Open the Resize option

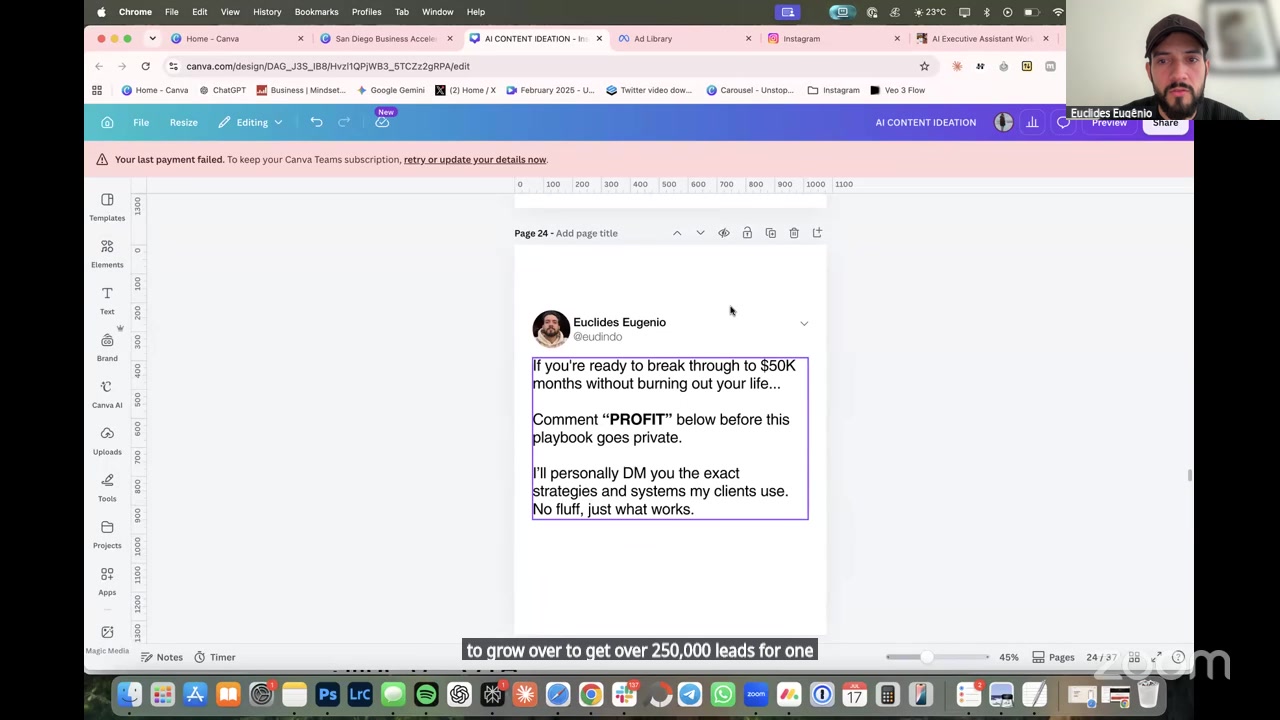pyautogui.click(x=183, y=122)
